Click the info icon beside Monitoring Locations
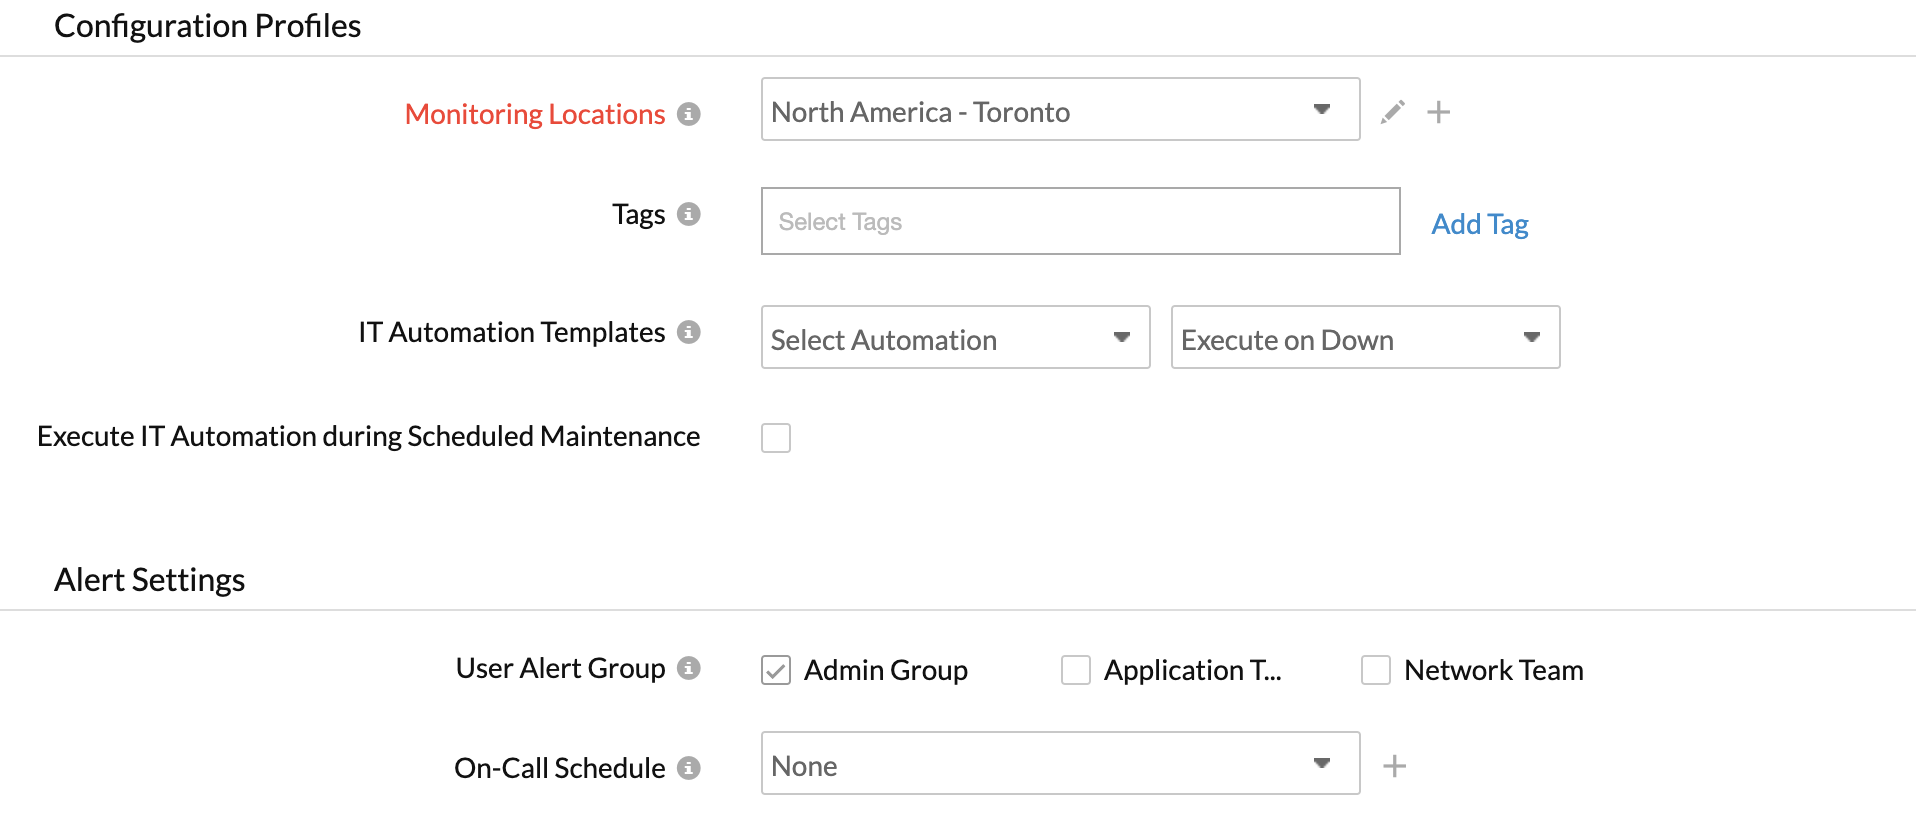The image size is (1916, 838). point(688,114)
